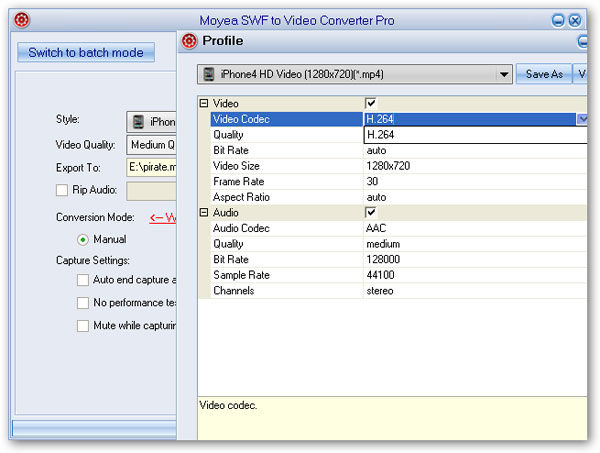
Task: Toggle the Video section checkbox
Action: (371, 103)
